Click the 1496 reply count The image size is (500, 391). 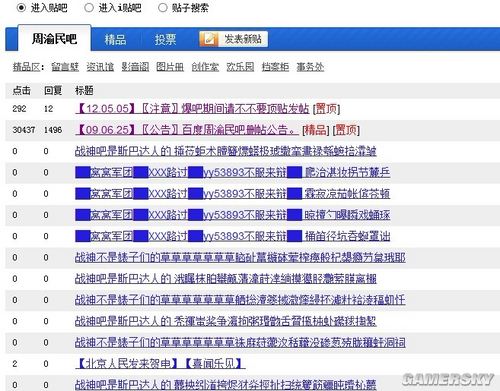[x=53, y=130]
